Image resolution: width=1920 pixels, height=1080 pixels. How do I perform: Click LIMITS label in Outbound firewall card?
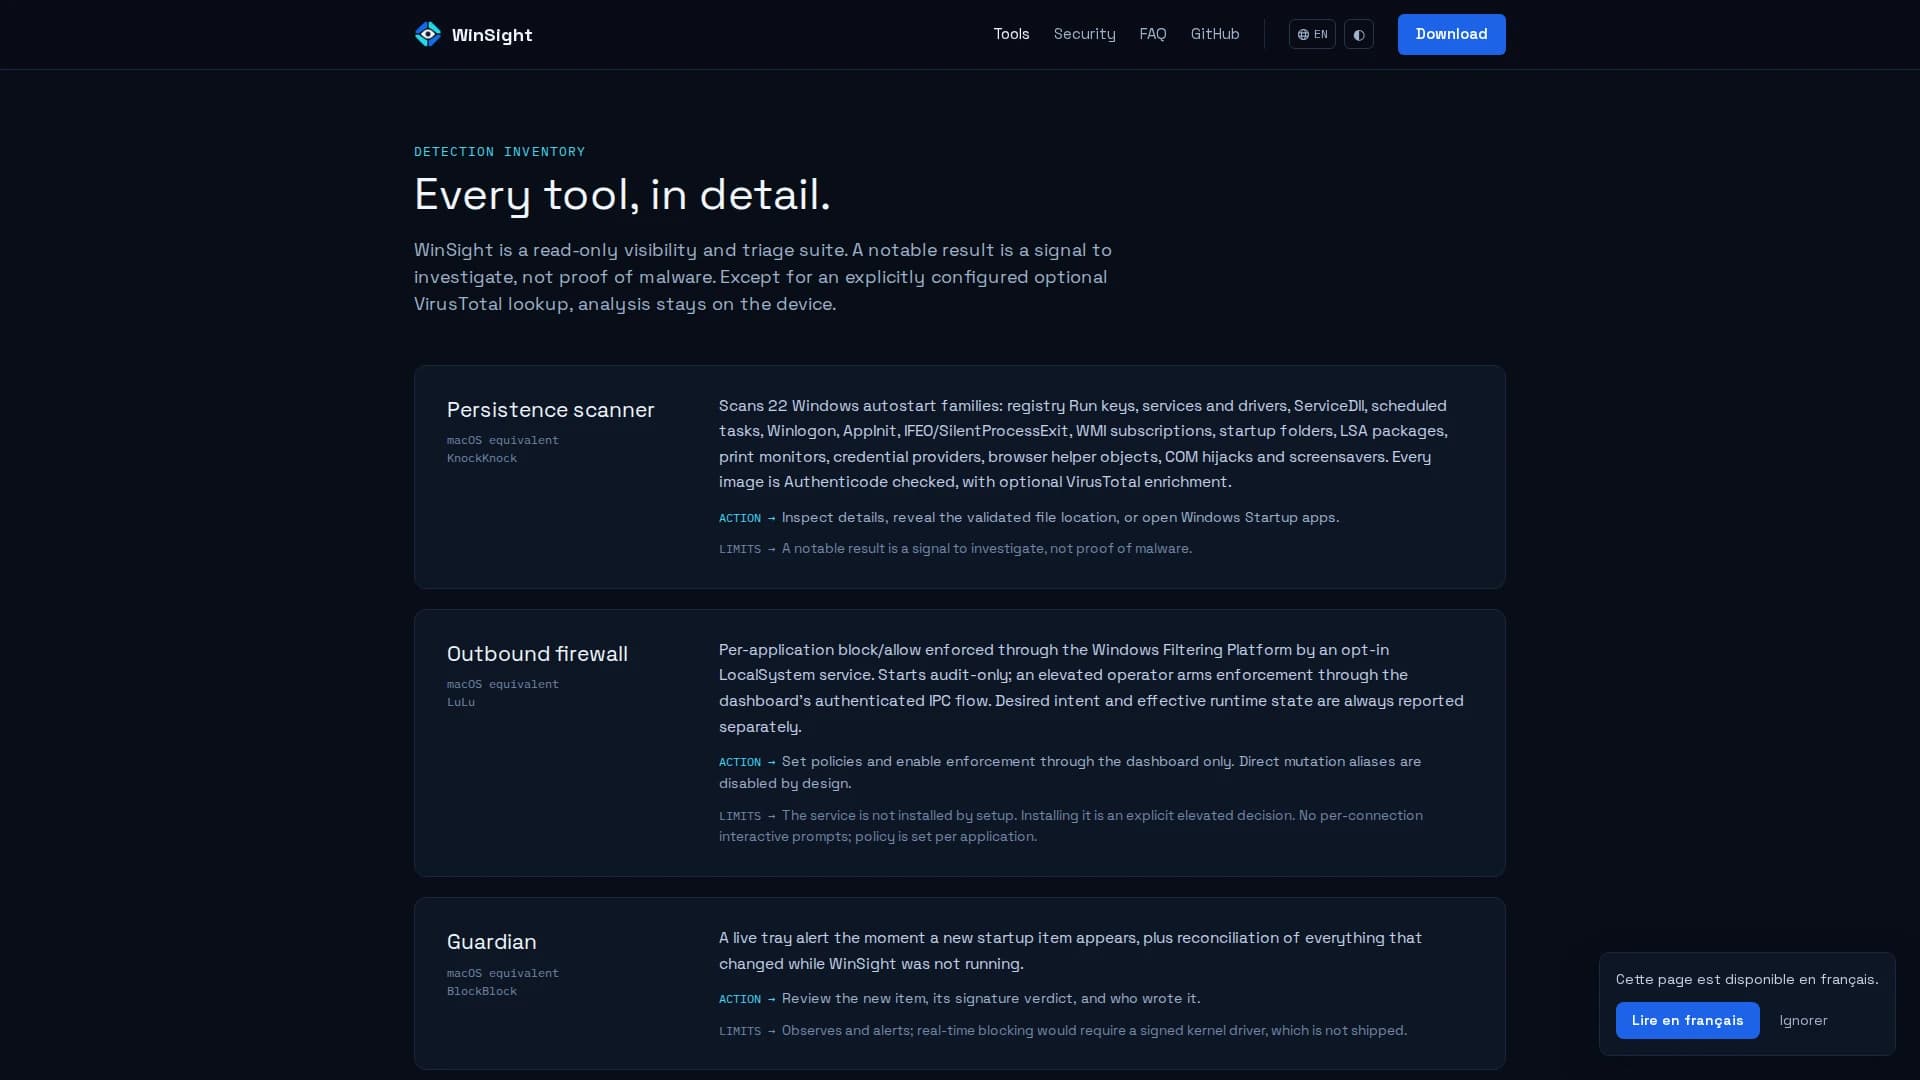(740, 816)
